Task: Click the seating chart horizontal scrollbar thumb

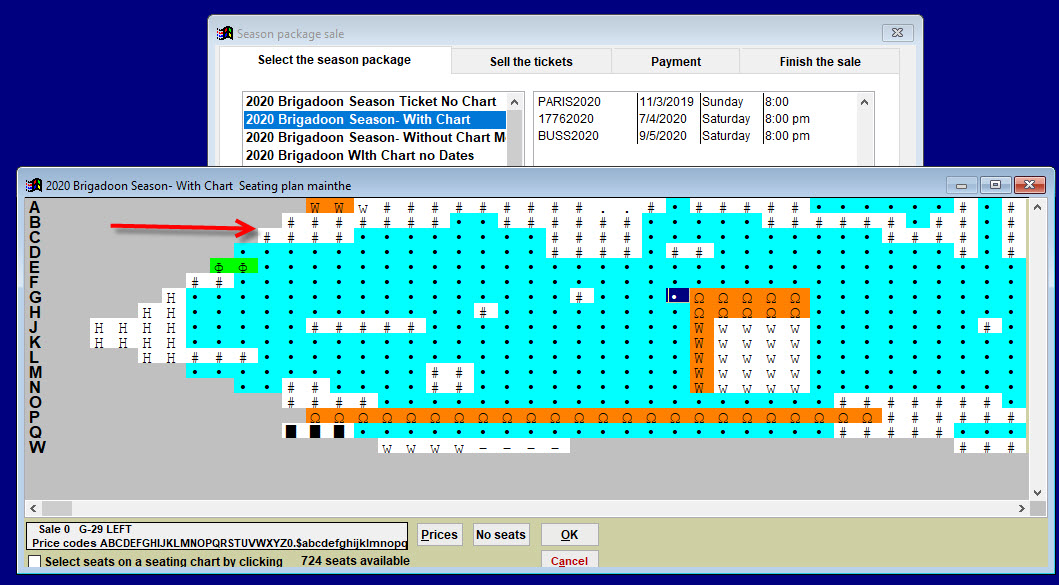Action: [x=57, y=507]
